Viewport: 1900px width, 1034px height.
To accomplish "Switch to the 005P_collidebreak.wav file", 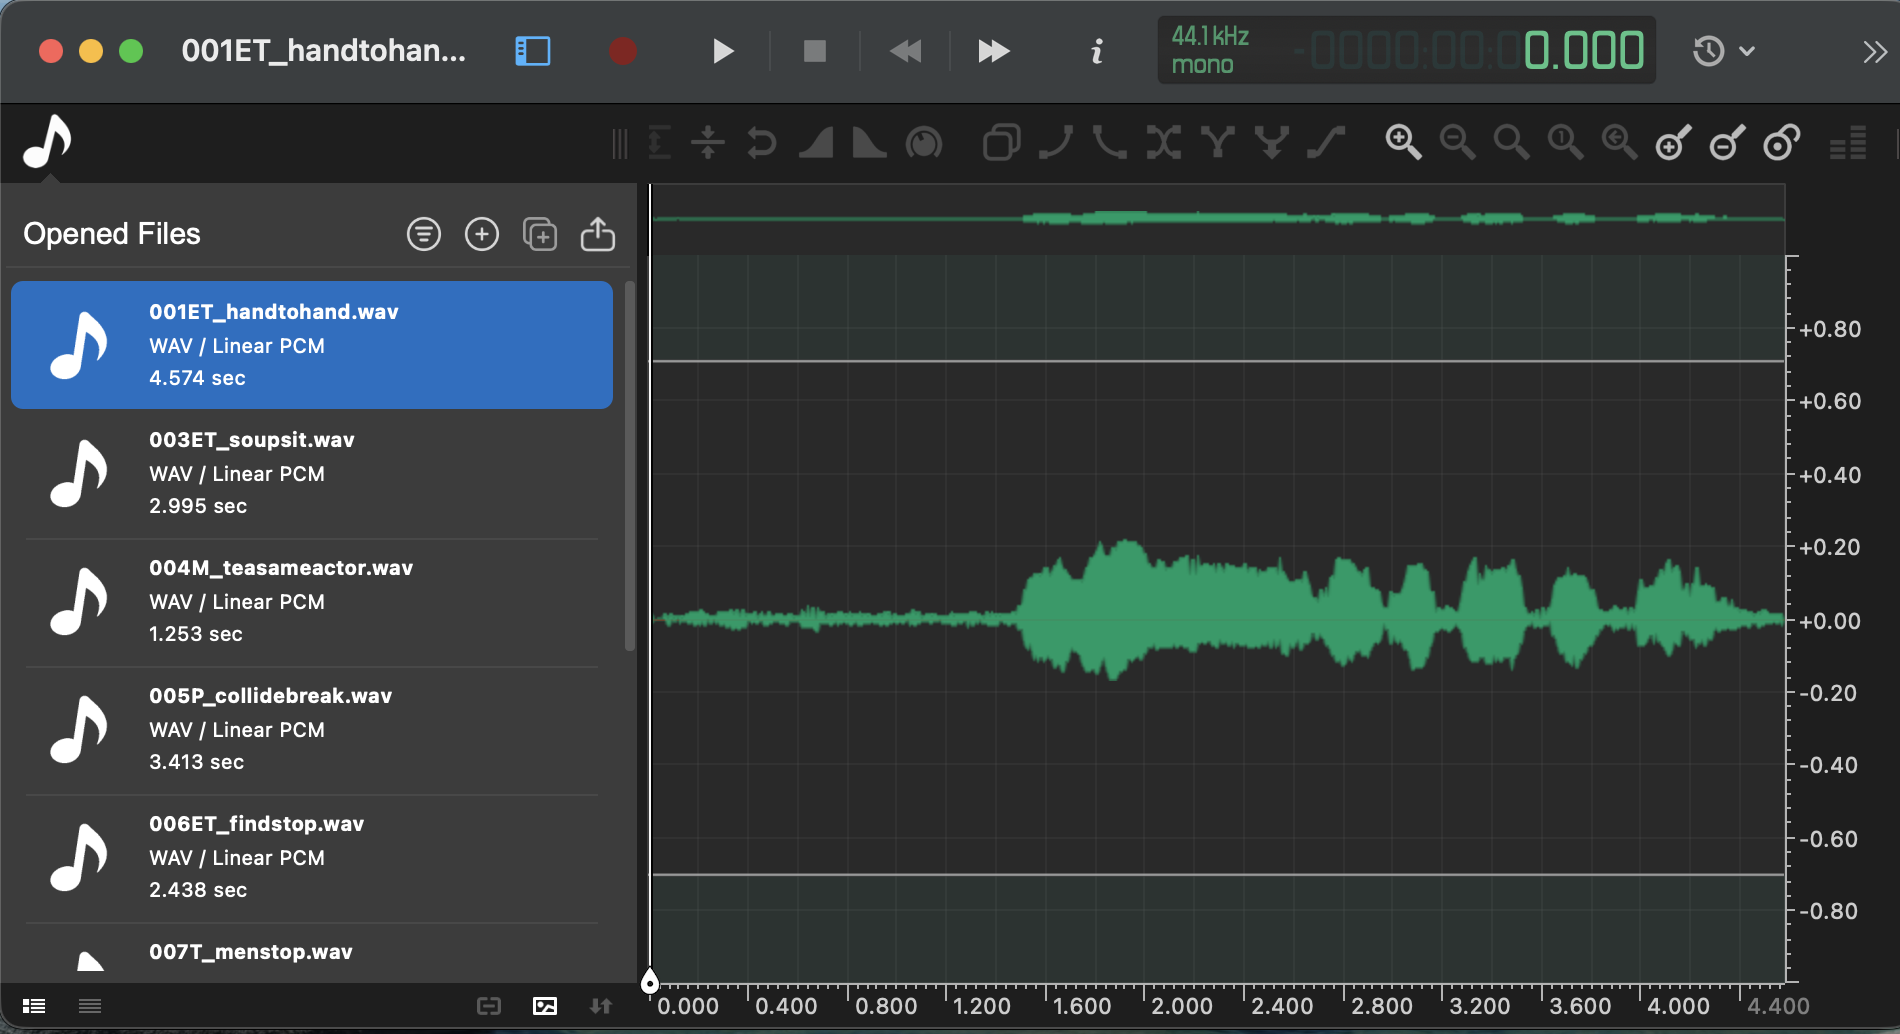I will click(x=311, y=728).
